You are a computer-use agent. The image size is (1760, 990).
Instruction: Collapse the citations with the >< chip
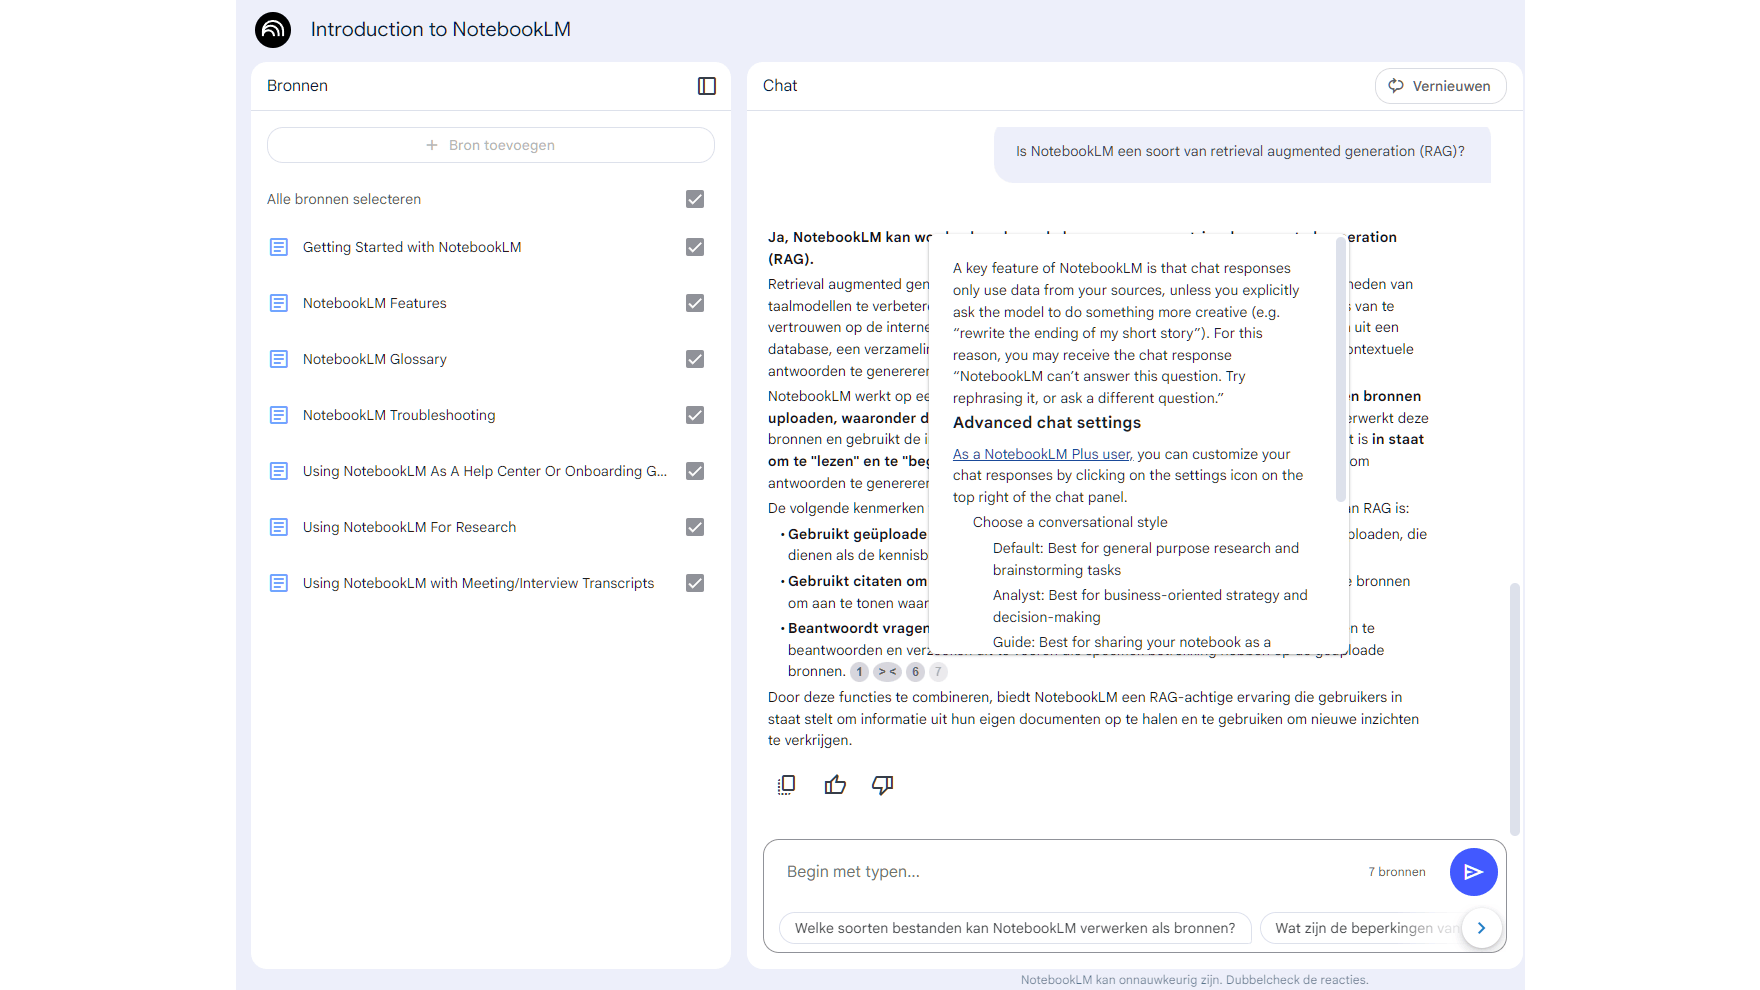[x=887, y=672]
